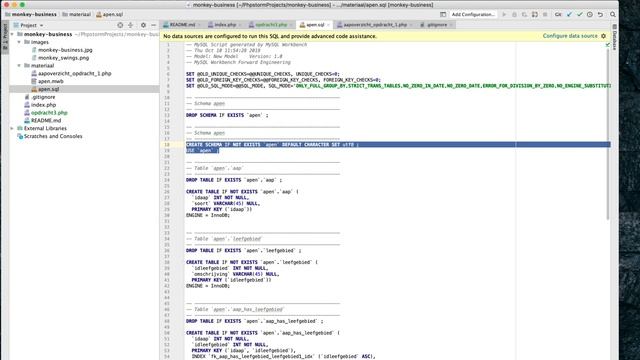Click Configure data source link
Screen dimensions: 640x360
click(x=570, y=36)
